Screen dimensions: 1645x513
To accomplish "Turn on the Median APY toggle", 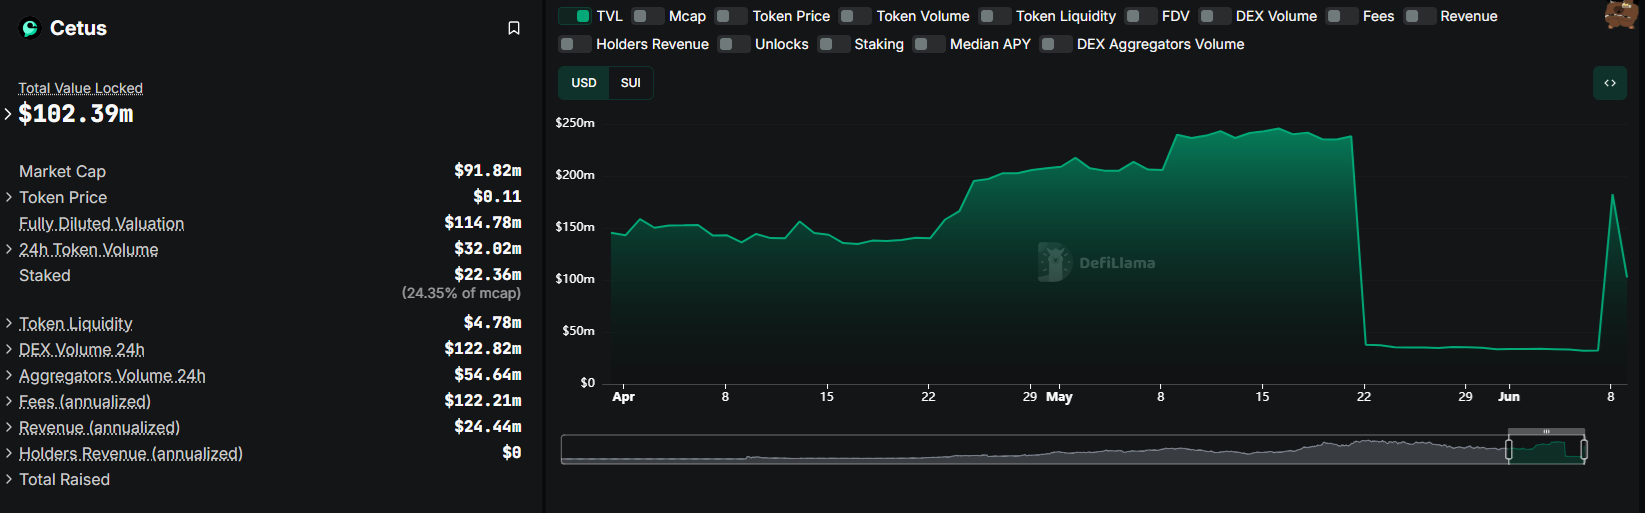I will 929,44.
